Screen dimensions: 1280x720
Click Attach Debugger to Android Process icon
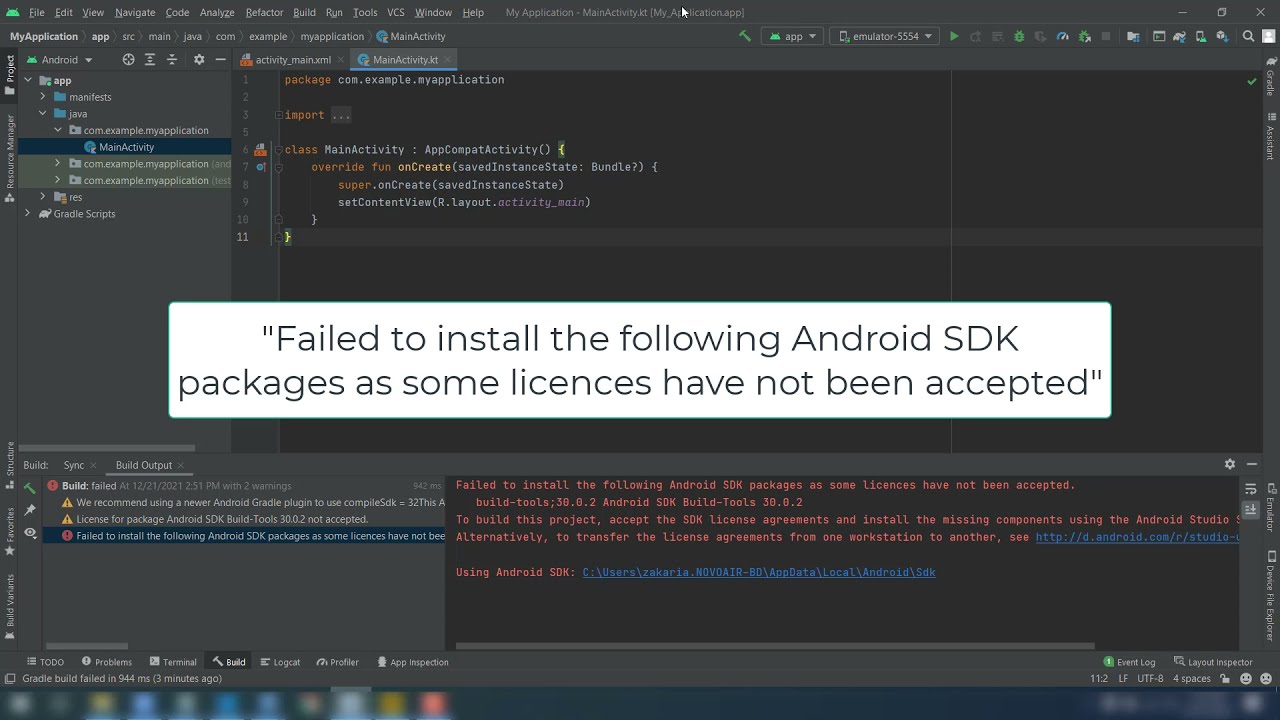1084,36
